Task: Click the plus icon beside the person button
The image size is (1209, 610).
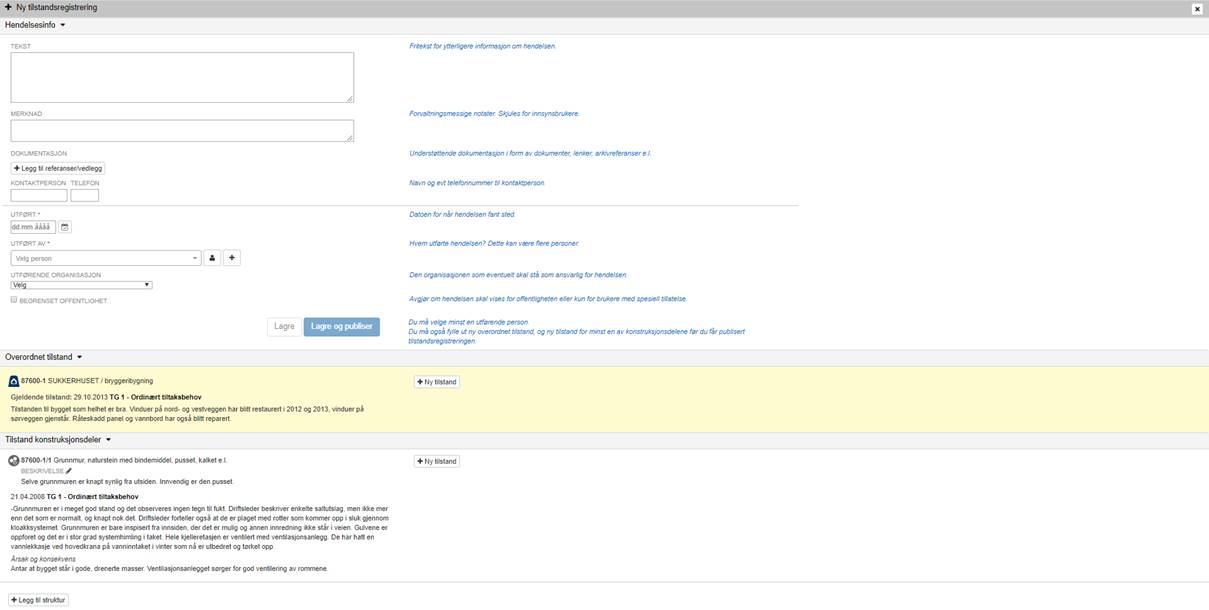Action: click(232, 258)
